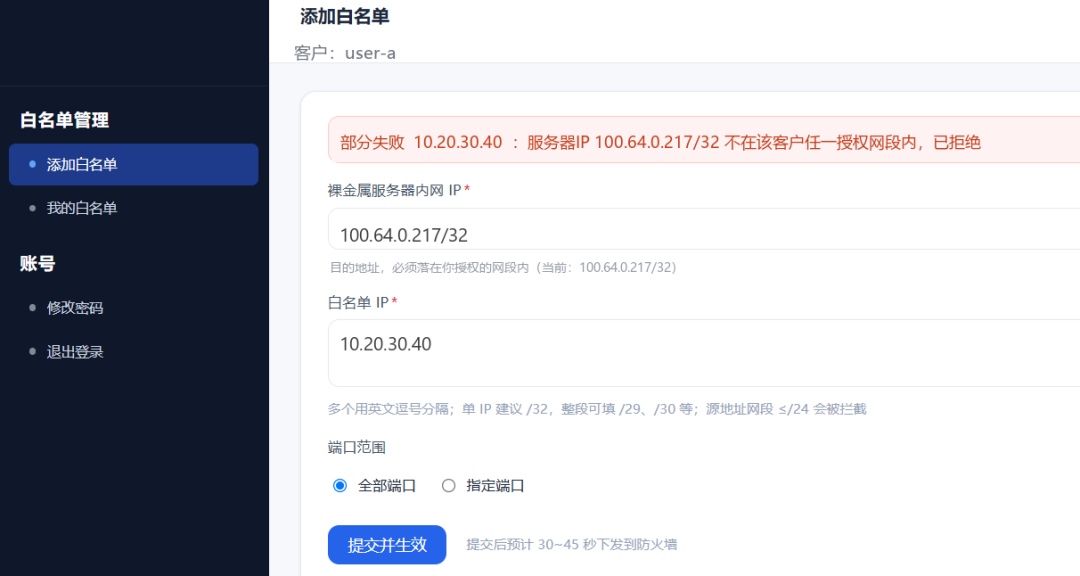Click the 部分失败 error message banner
Screen dimensions: 1080x576
[704, 140]
